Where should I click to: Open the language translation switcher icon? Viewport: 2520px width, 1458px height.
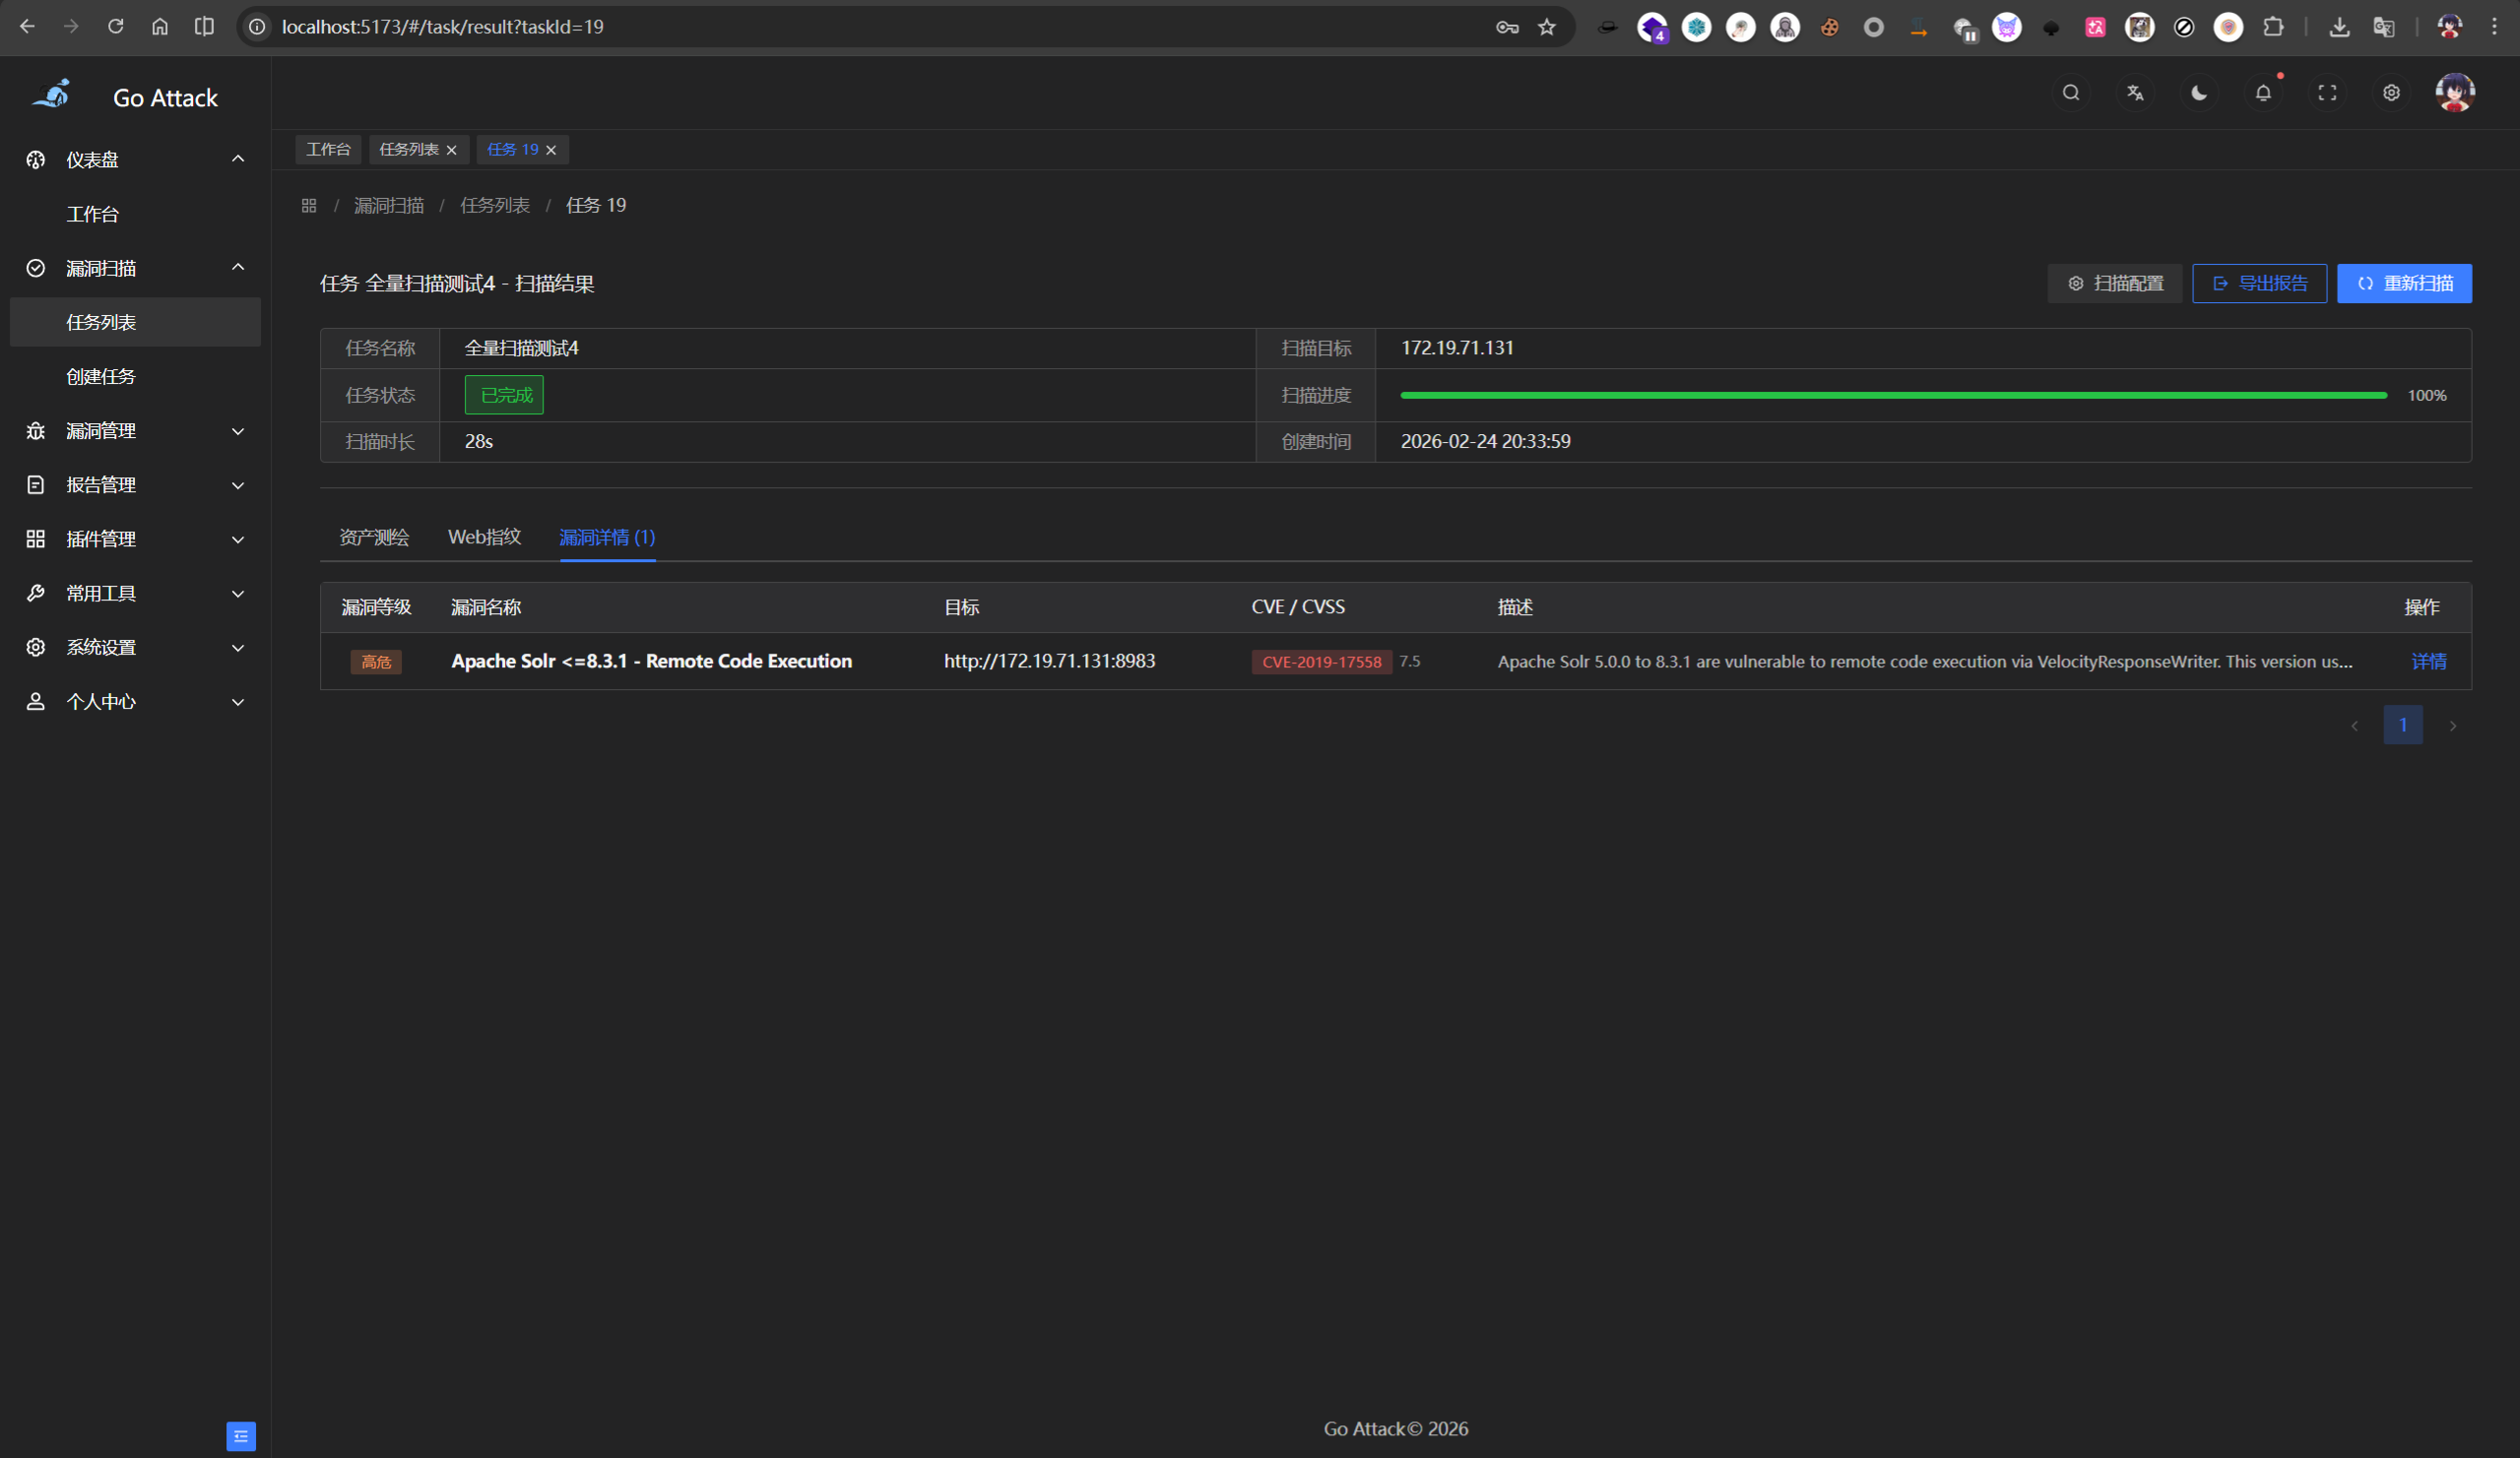2135,93
